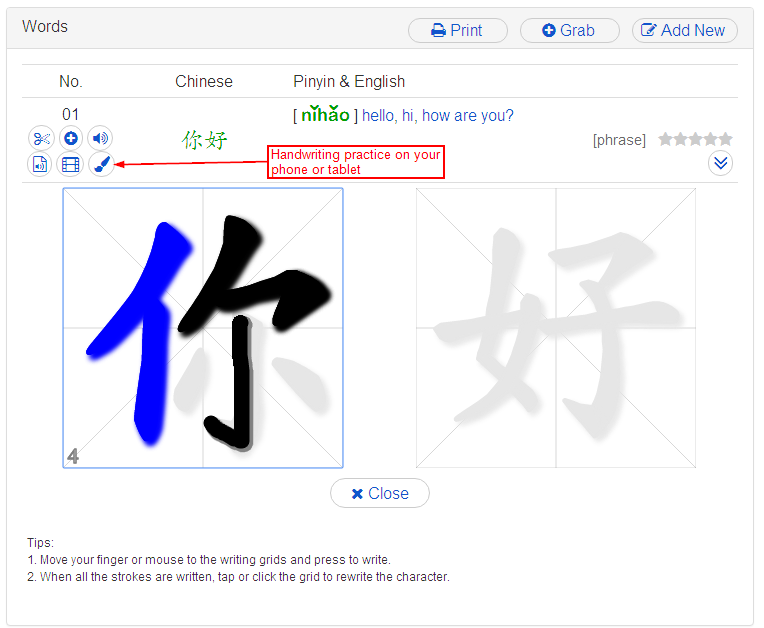This screenshot has height=628, width=764.
Task: Open the film strip animation icon
Action: point(70,164)
